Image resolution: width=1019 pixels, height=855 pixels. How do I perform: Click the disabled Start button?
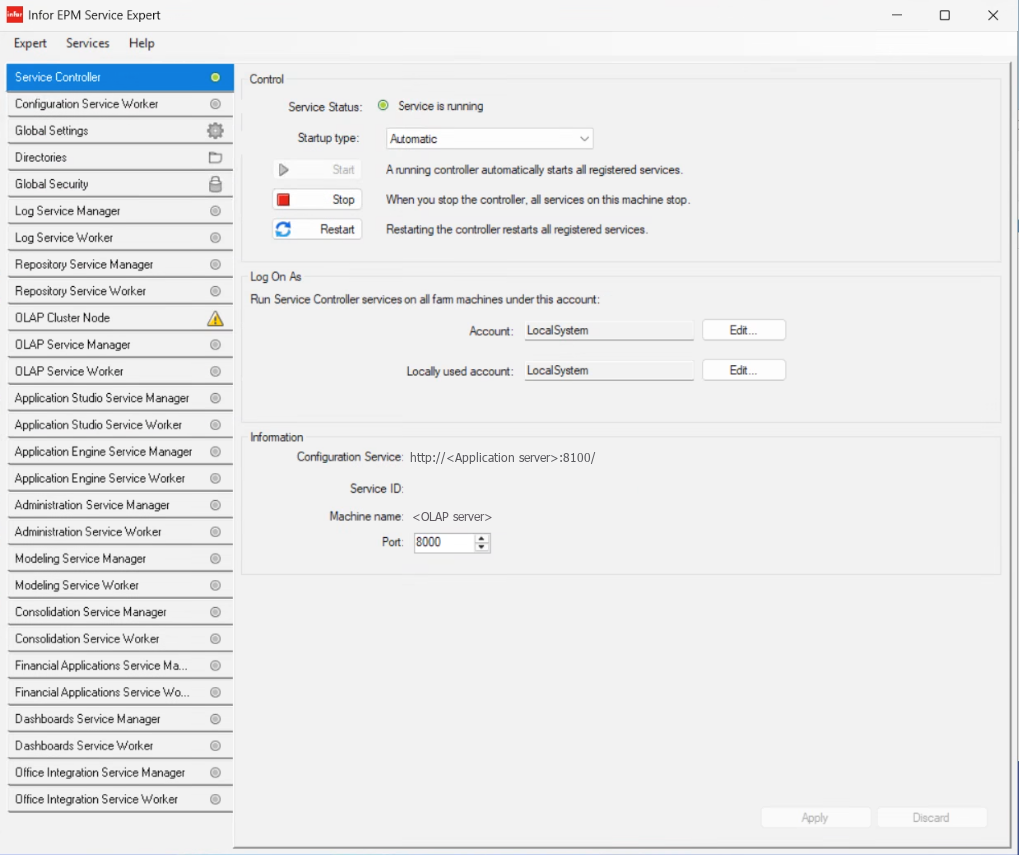coord(317,170)
